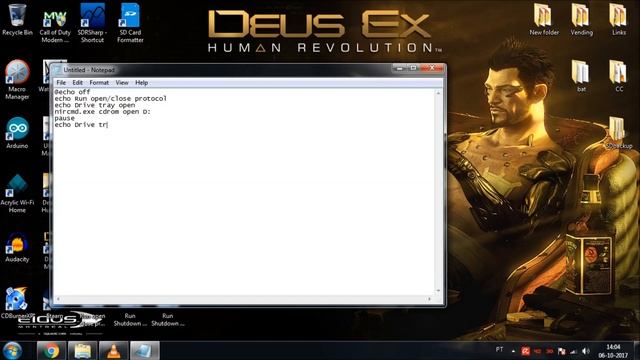Click the 'pause' line in Notepad
This screenshot has width=640, height=360.
[x=64, y=118]
